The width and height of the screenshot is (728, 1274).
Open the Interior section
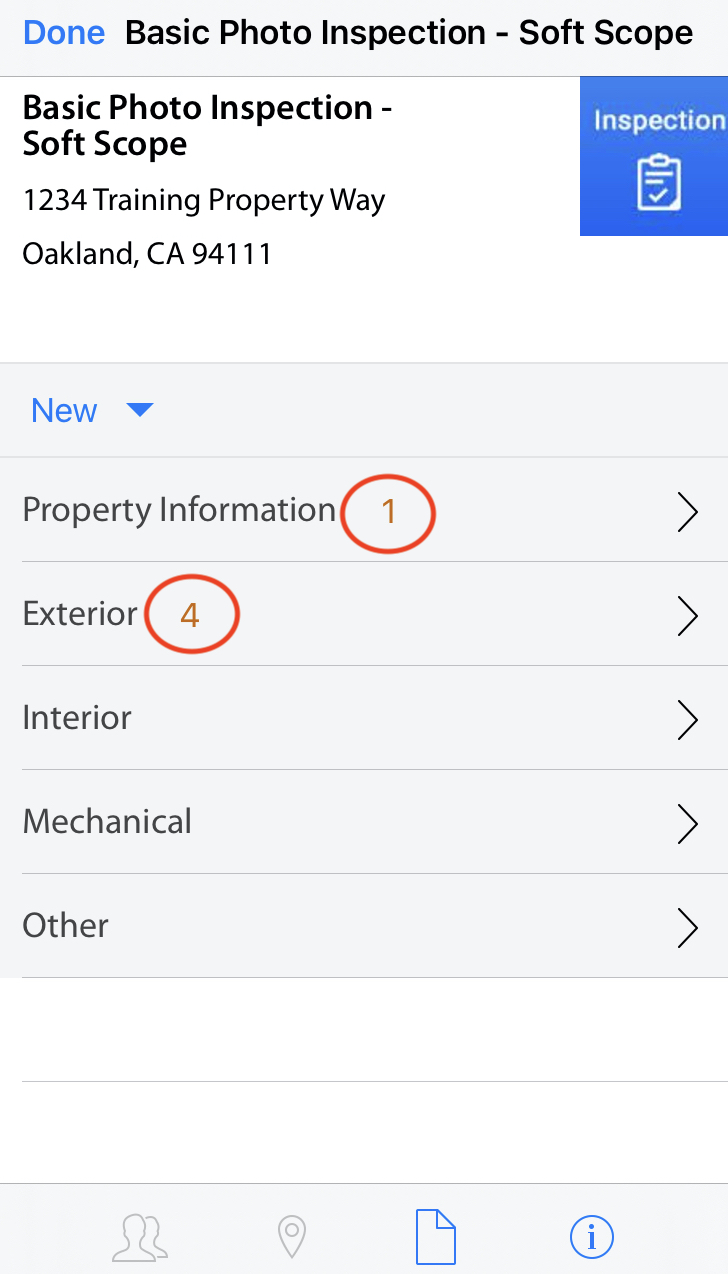point(77,718)
